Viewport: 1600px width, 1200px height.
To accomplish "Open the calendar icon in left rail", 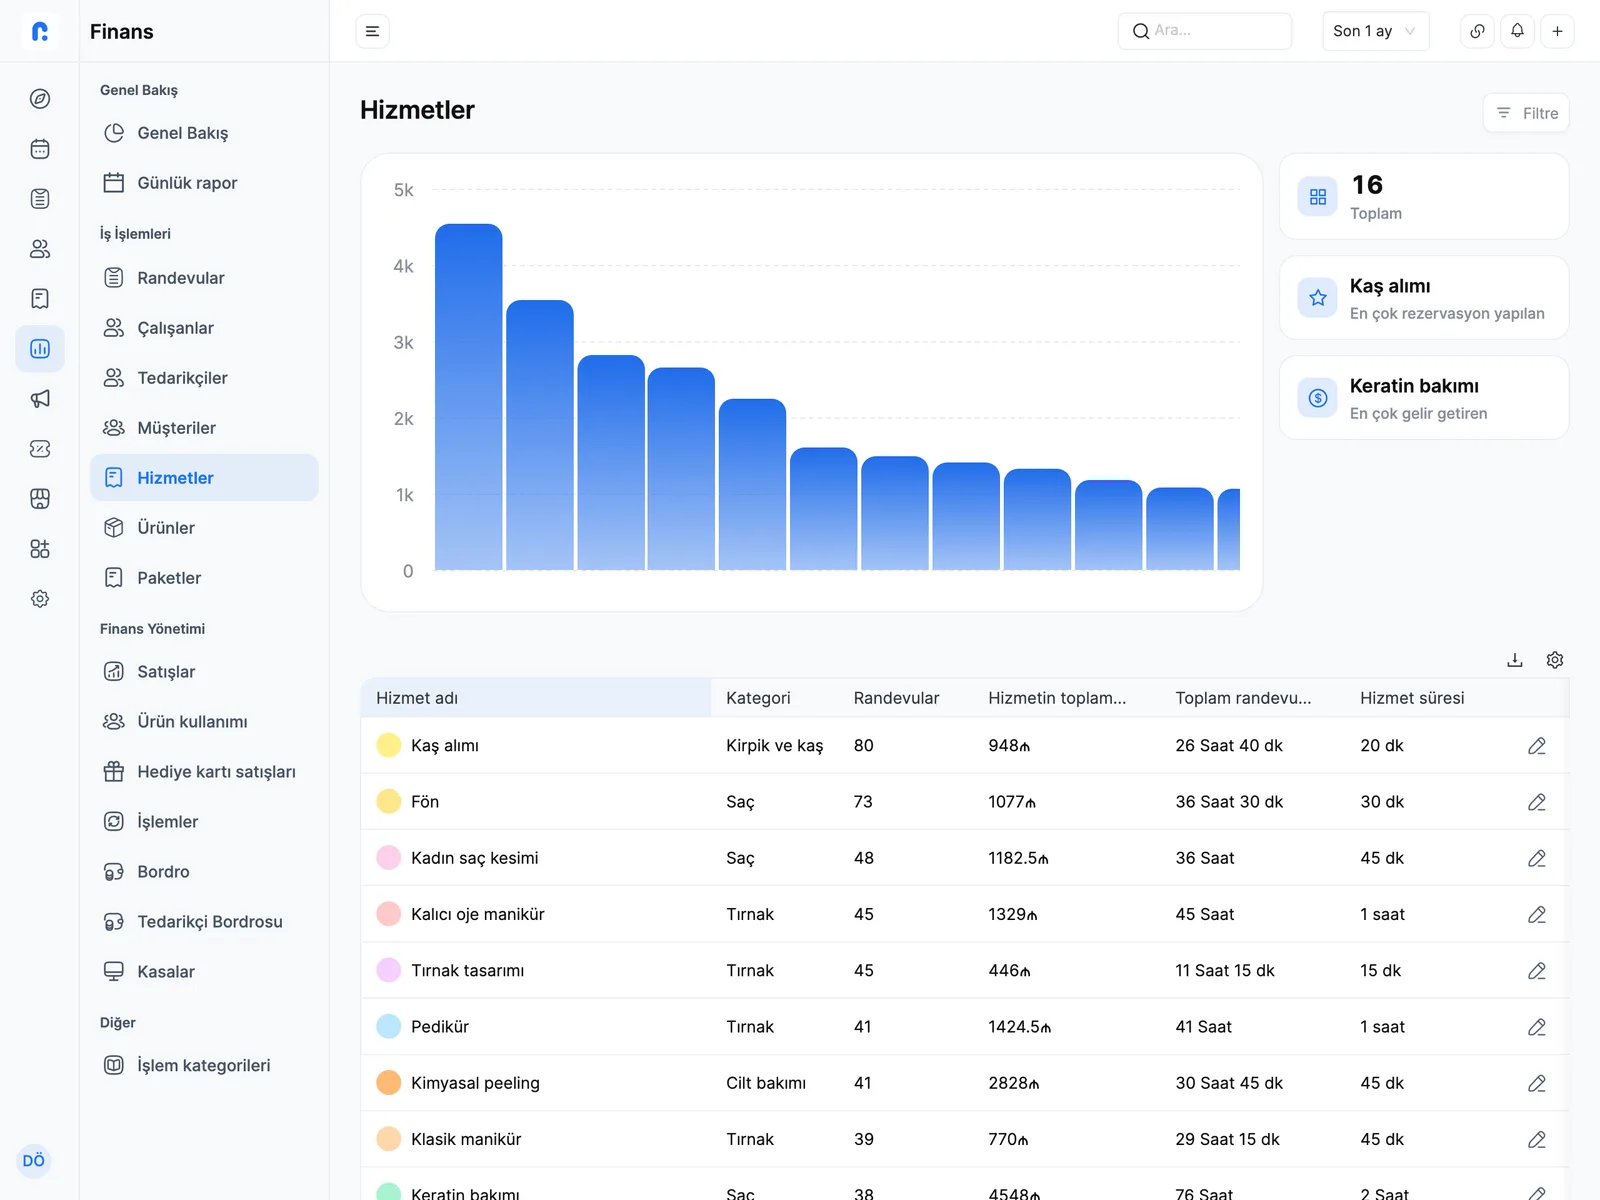I will (x=40, y=149).
